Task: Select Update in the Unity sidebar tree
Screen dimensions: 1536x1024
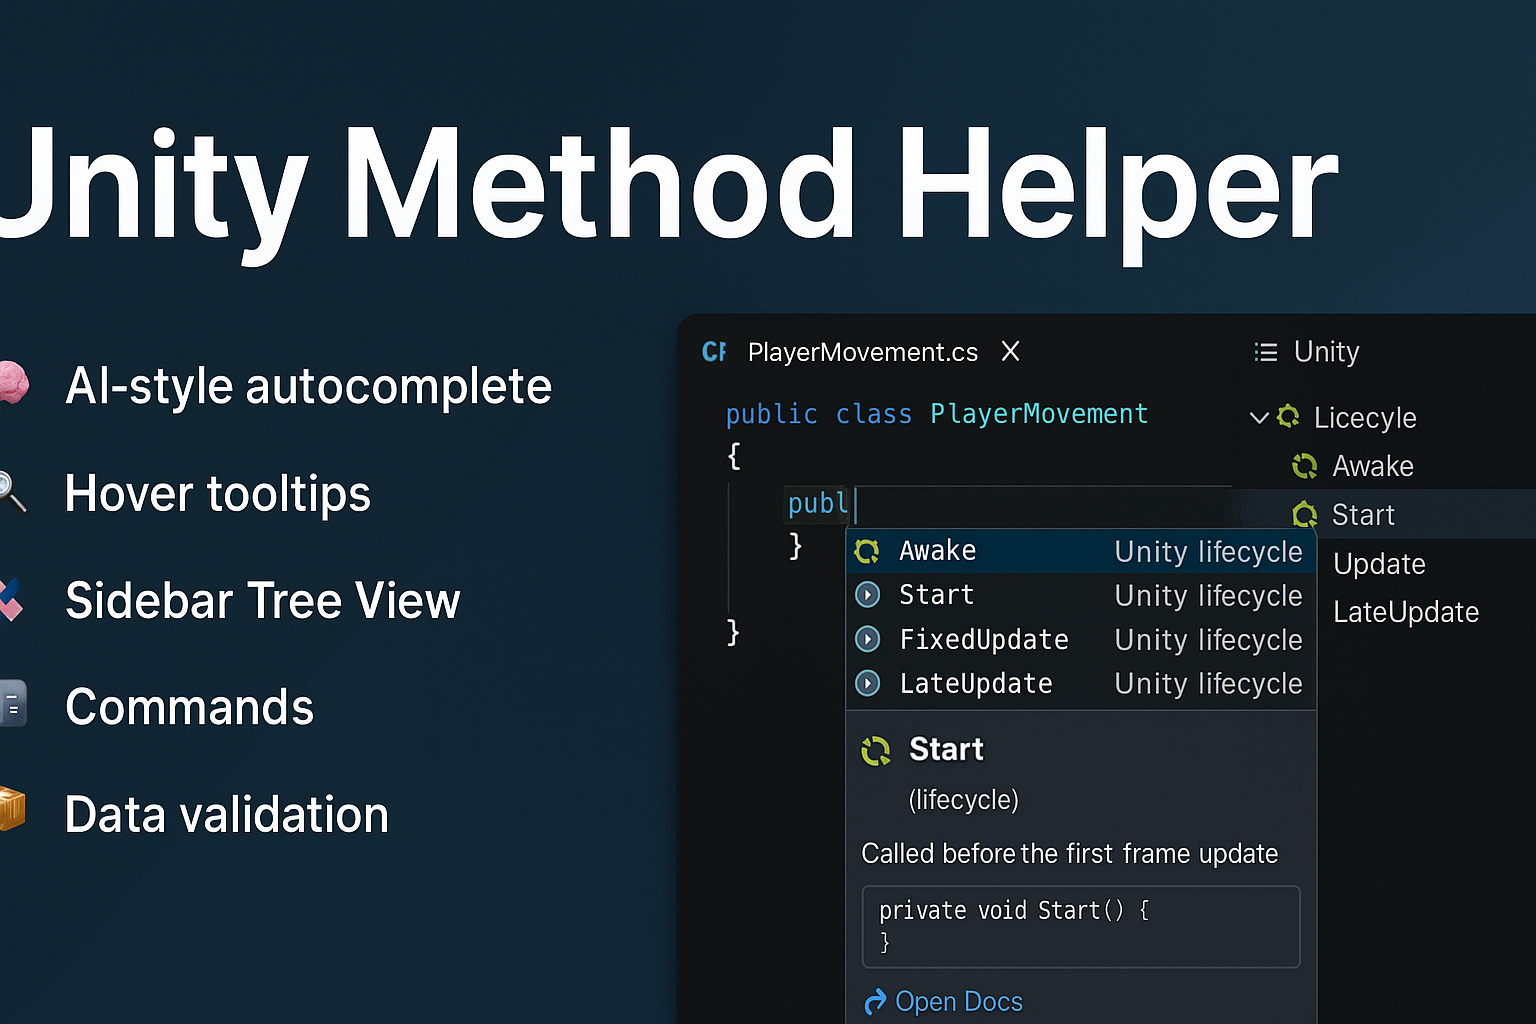Action: pos(1379,564)
